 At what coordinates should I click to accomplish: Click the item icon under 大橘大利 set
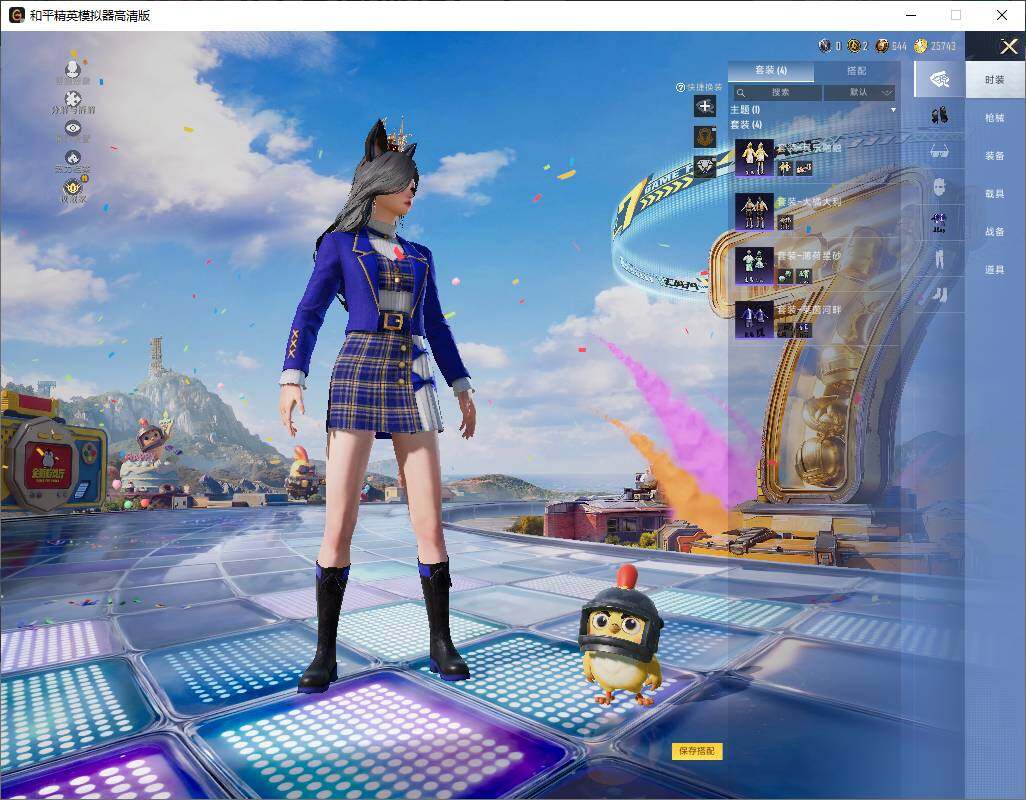(785, 222)
